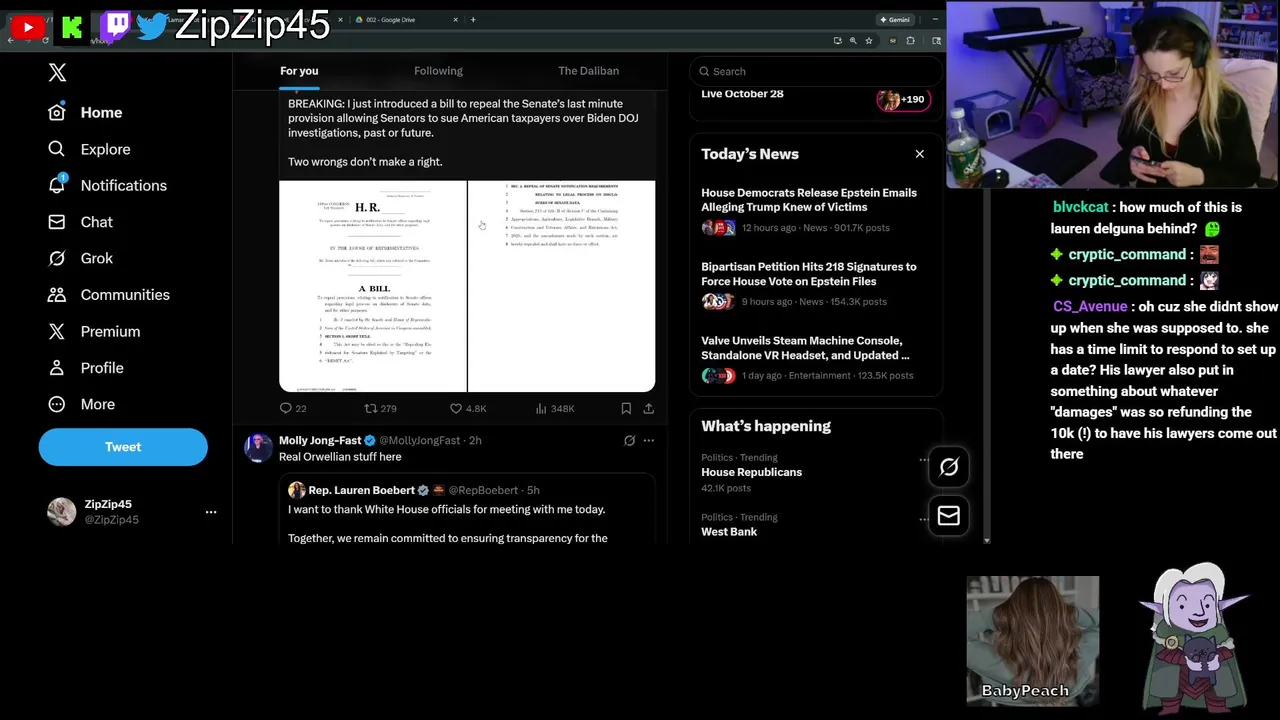Click the blue Tweet button
The height and width of the screenshot is (720, 1280).
(123, 447)
